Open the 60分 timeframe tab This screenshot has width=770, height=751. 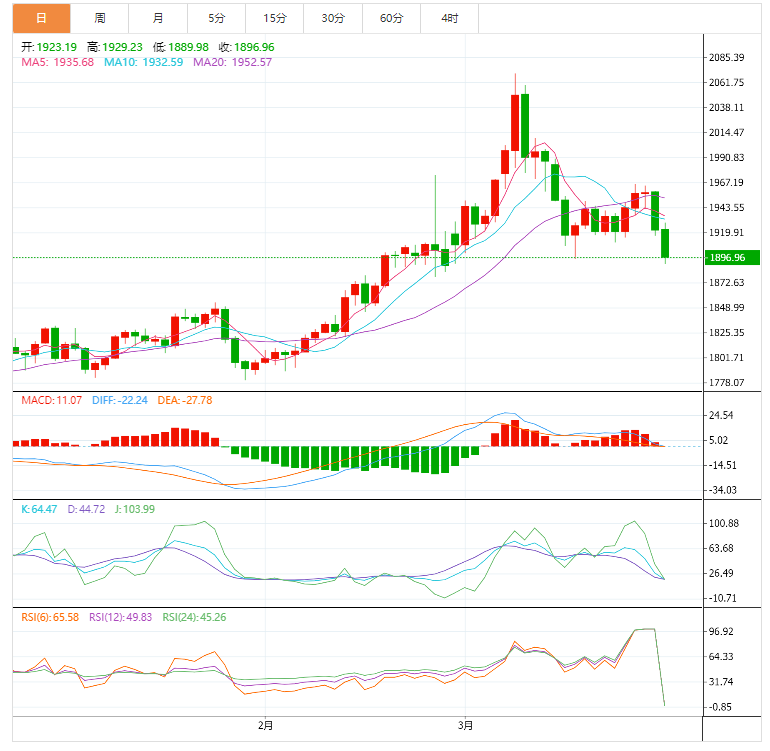click(x=391, y=18)
